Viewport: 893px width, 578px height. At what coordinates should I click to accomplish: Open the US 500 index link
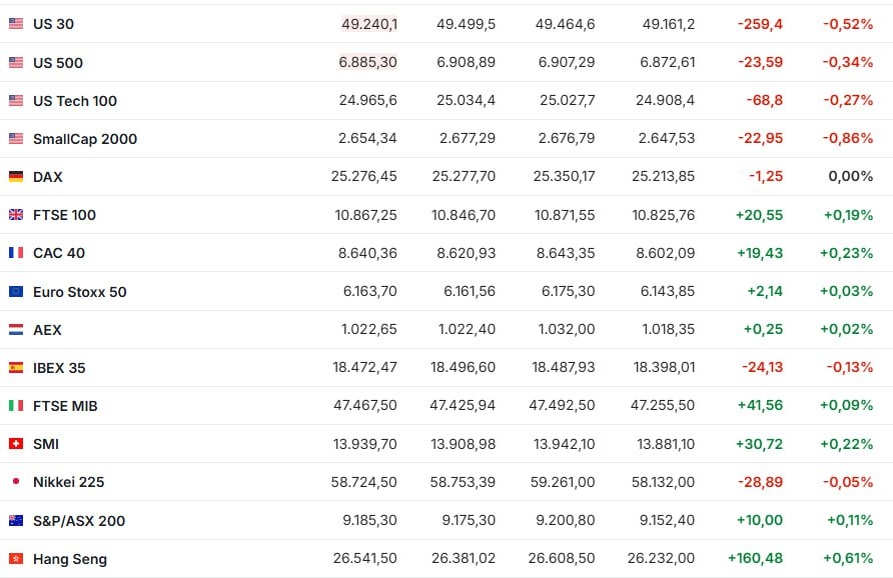[58, 63]
